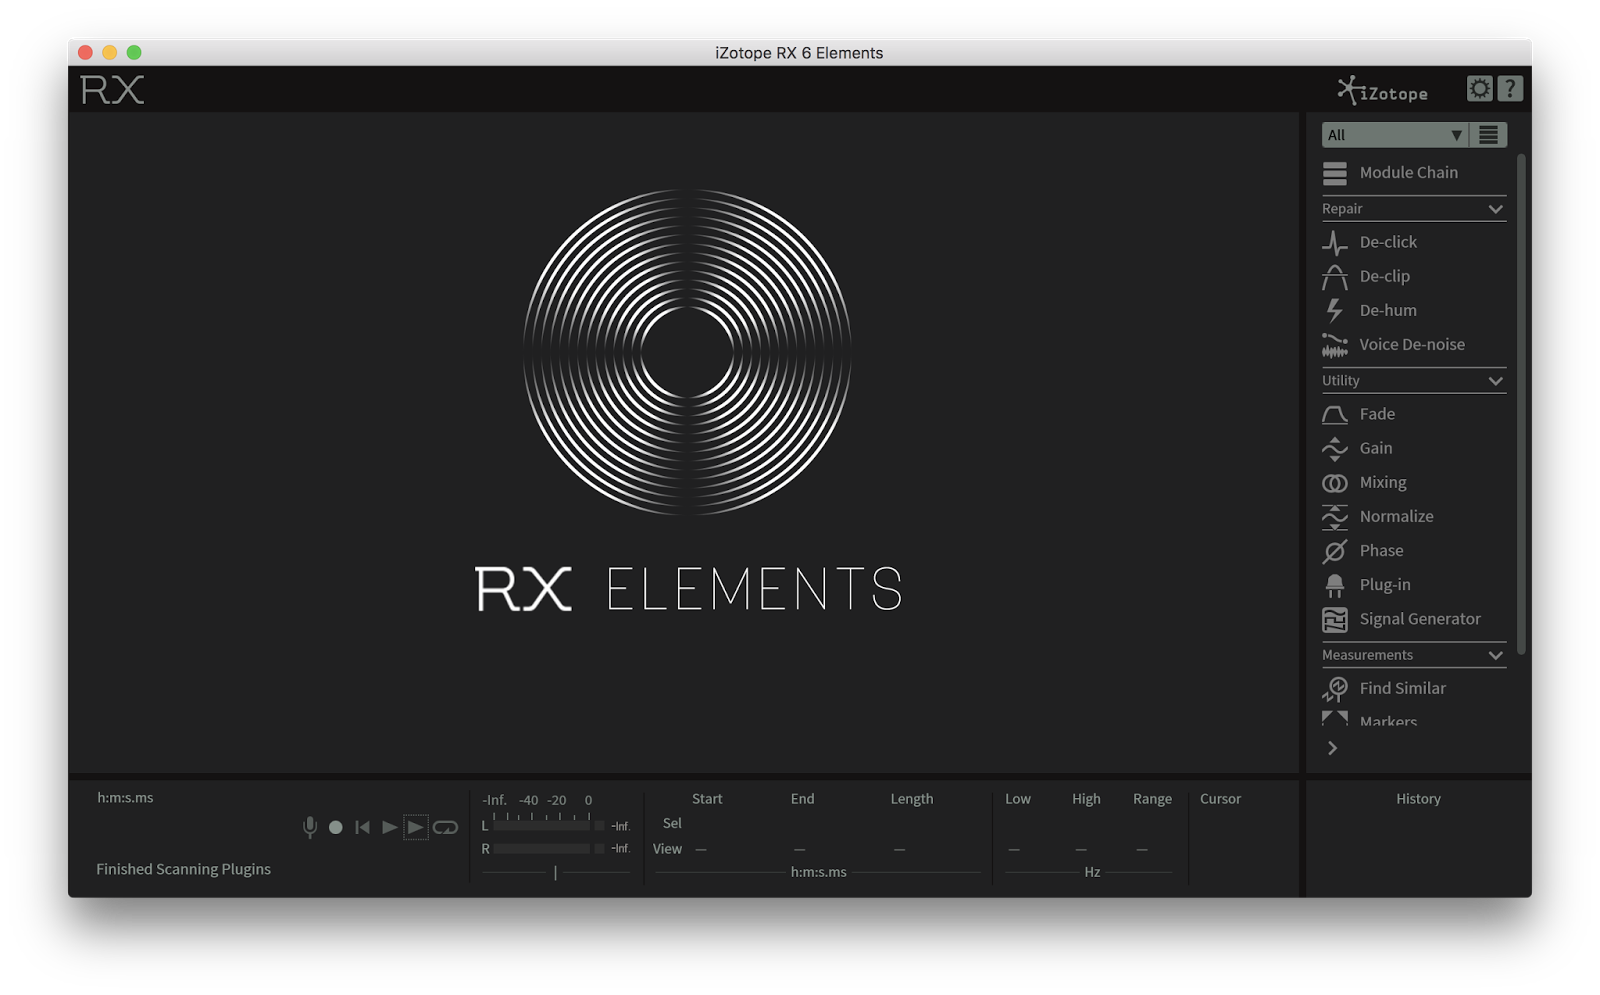Image resolution: width=1600 pixels, height=995 pixels.
Task: Toggle loop playback
Action: click(445, 827)
